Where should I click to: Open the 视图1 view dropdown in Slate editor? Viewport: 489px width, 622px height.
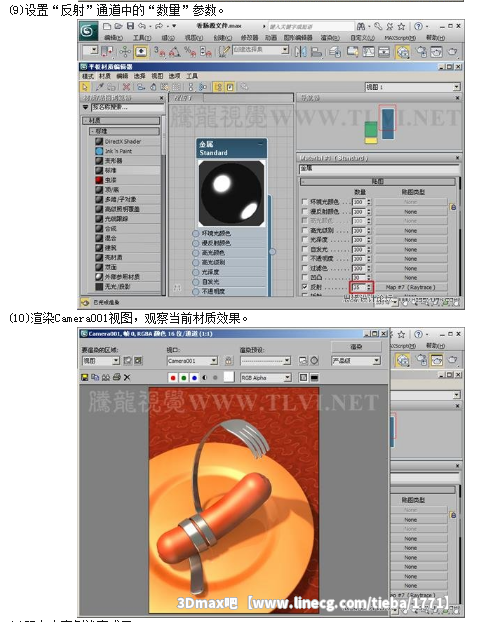coord(456,87)
